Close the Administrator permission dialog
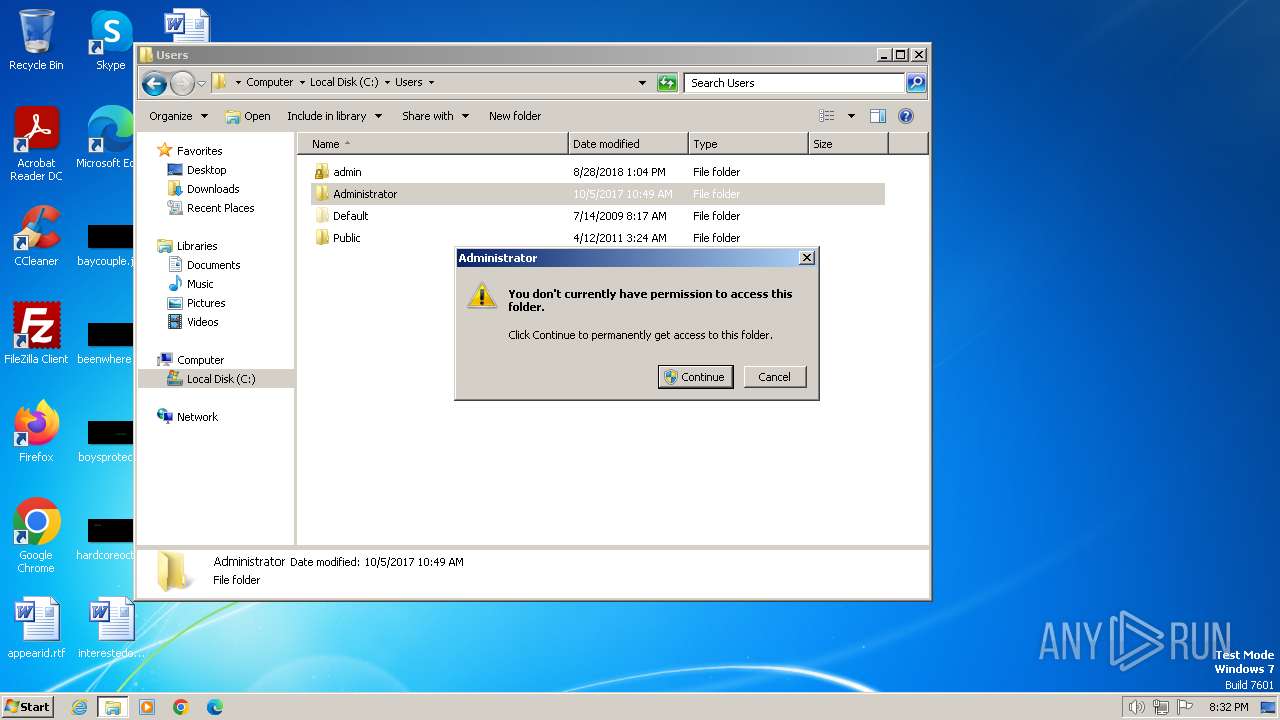Viewport: 1280px width, 720px height. point(807,258)
